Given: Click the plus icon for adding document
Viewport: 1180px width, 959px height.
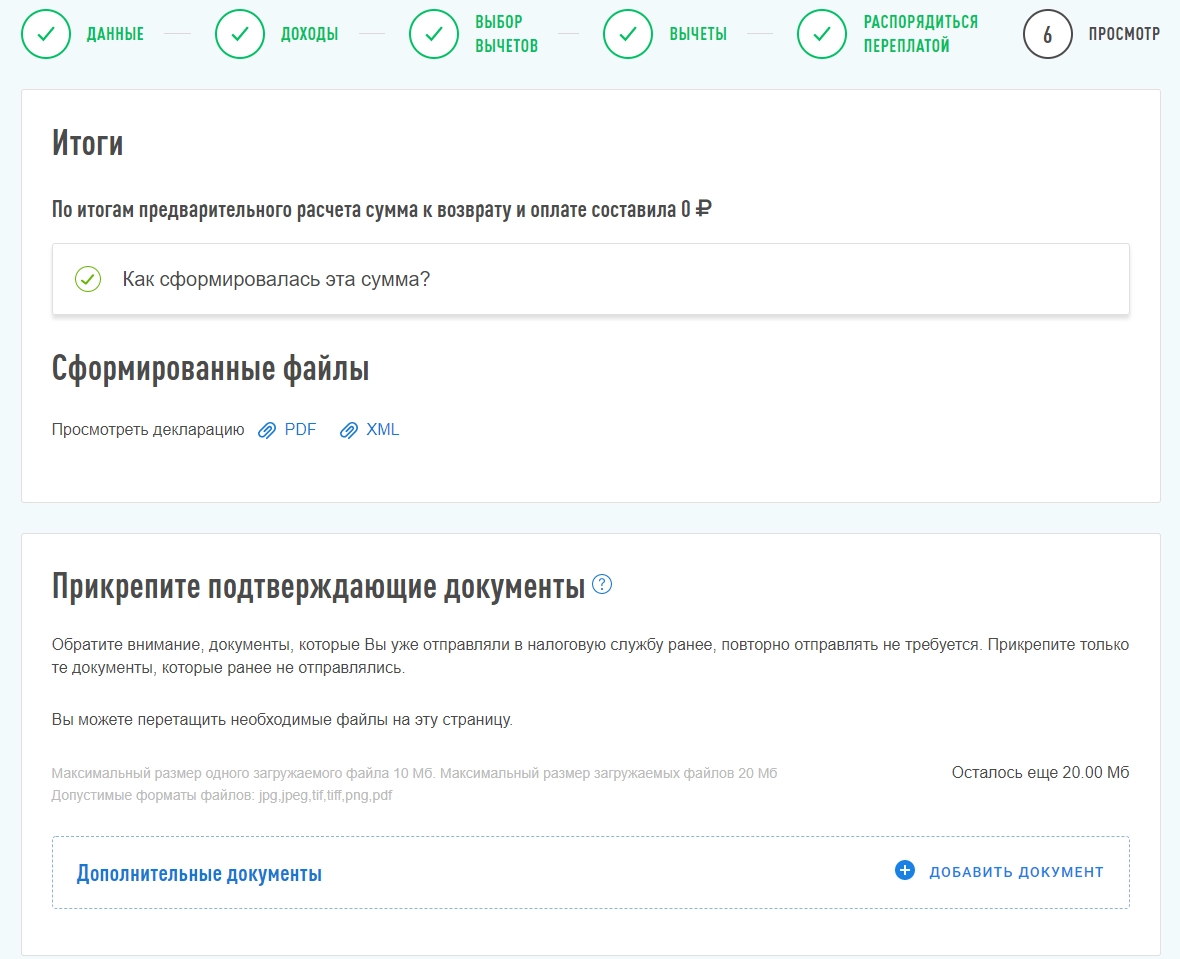Looking at the screenshot, I should click(905, 870).
